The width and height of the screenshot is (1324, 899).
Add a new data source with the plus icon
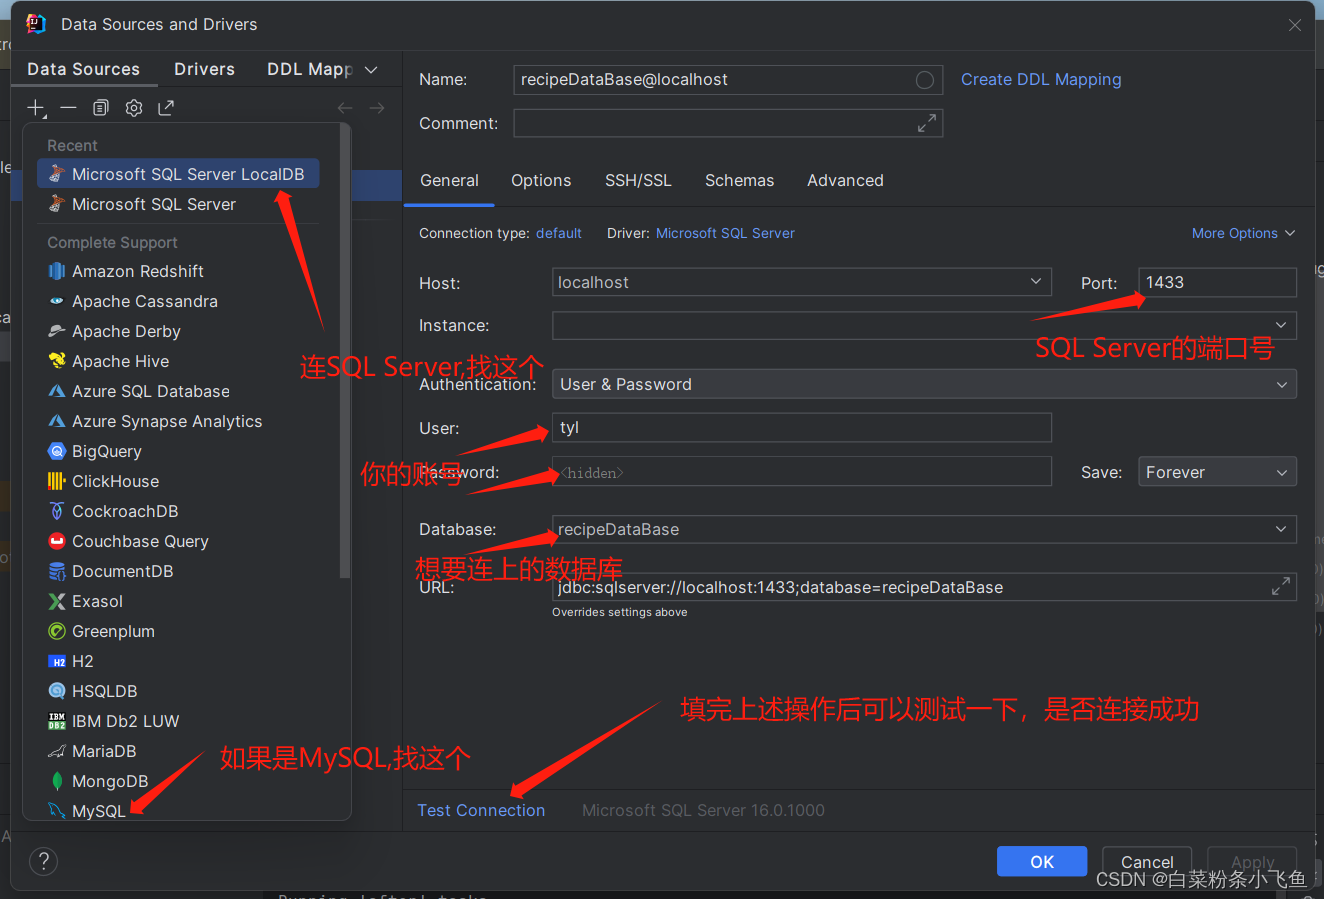coord(36,107)
